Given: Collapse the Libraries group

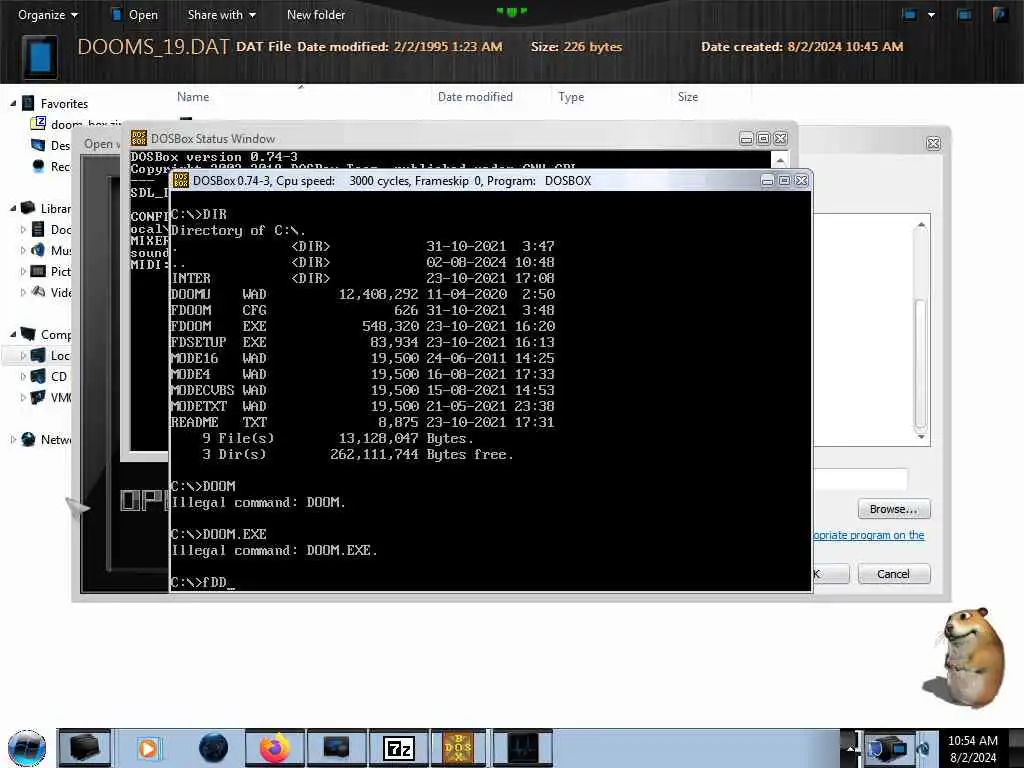Looking at the screenshot, I should (13, 208).
